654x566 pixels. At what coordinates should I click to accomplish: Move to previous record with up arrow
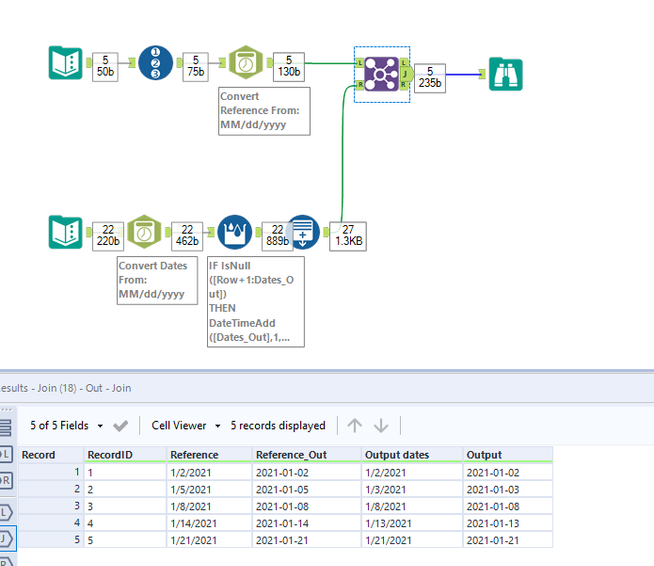(x=355, y=425)
